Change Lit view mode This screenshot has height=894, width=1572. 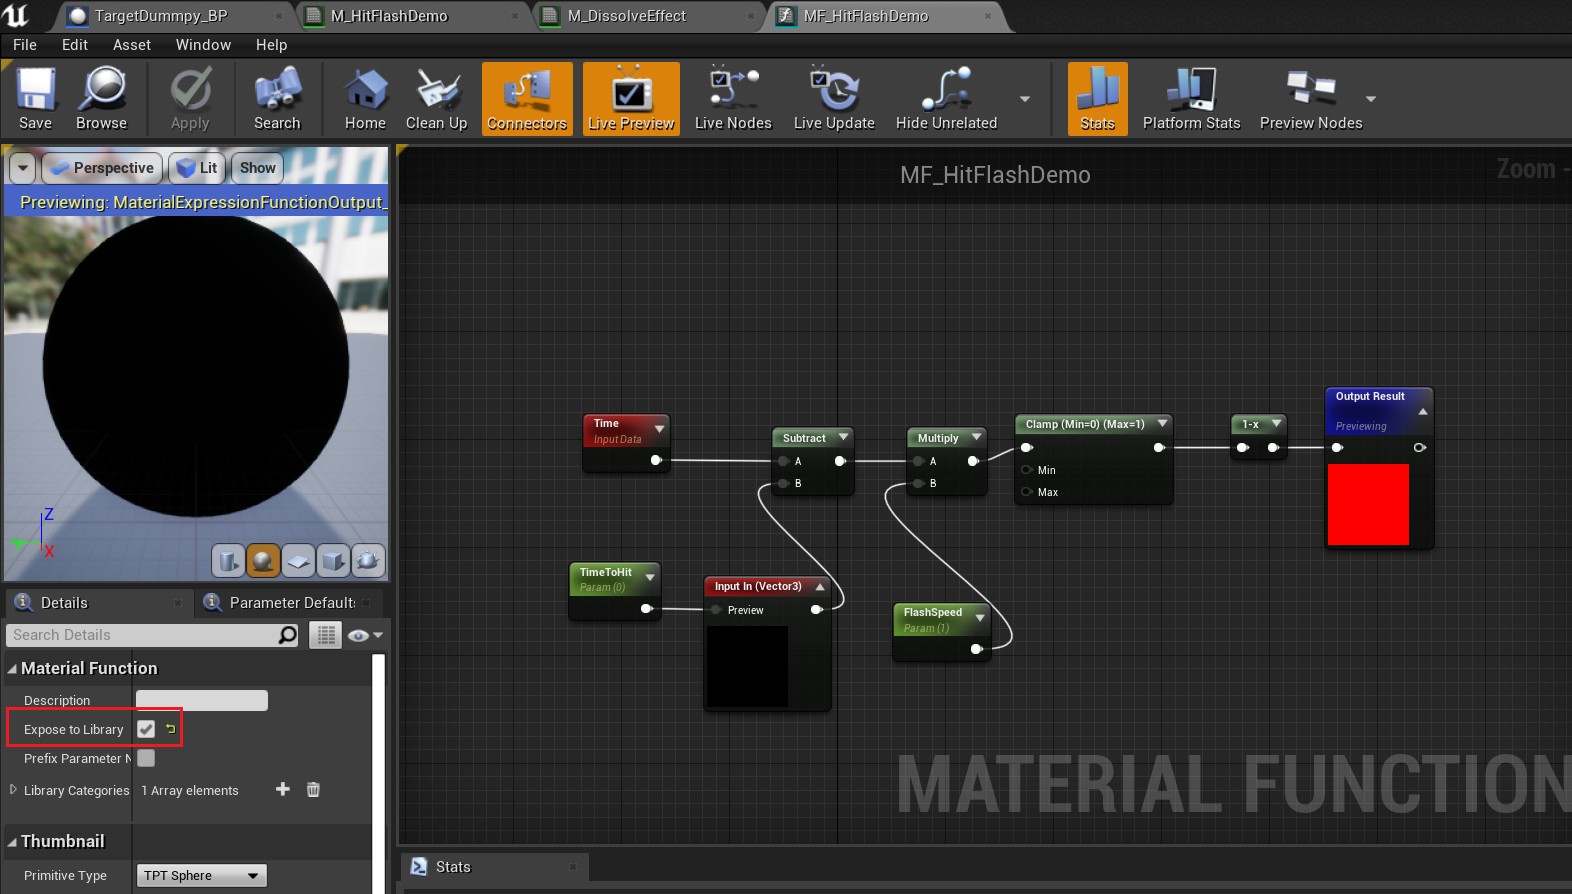pyautogui.click(x=197, y=168)
